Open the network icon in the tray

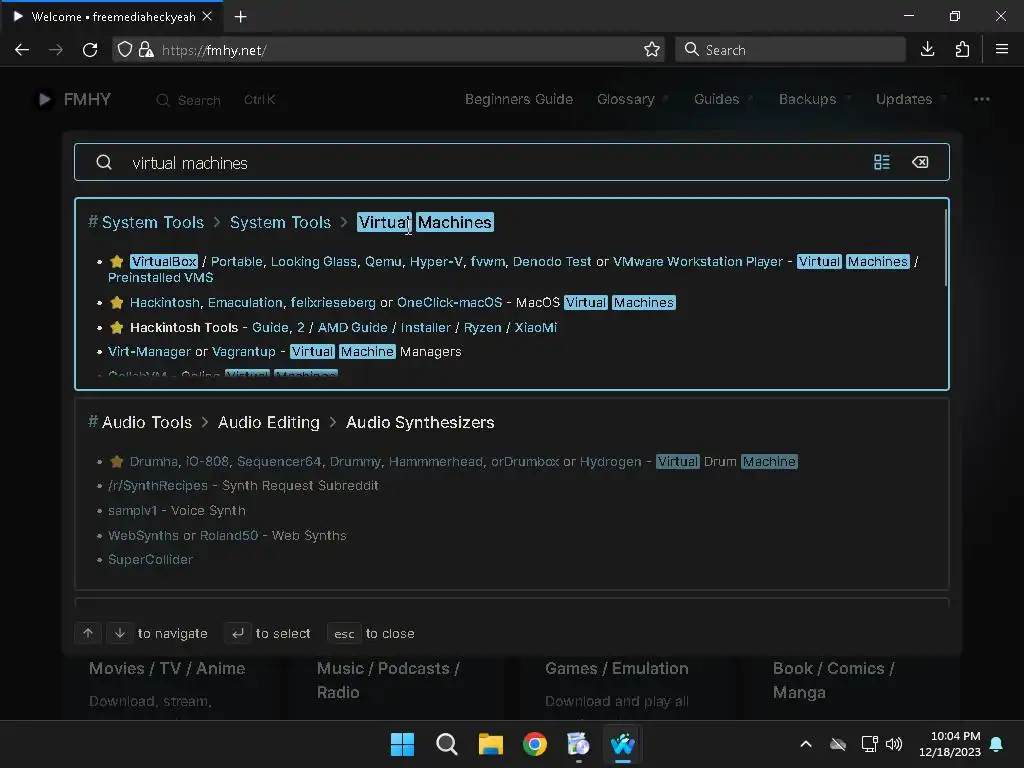(x=869, y=744)
